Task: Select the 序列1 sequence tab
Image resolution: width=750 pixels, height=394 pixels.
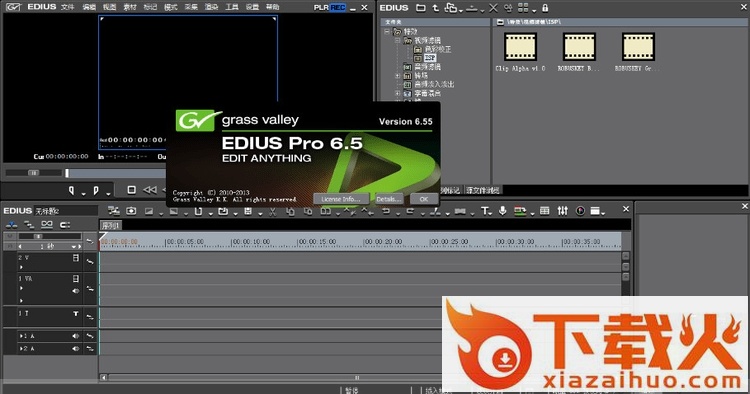Action: click(x=110, y=225)
